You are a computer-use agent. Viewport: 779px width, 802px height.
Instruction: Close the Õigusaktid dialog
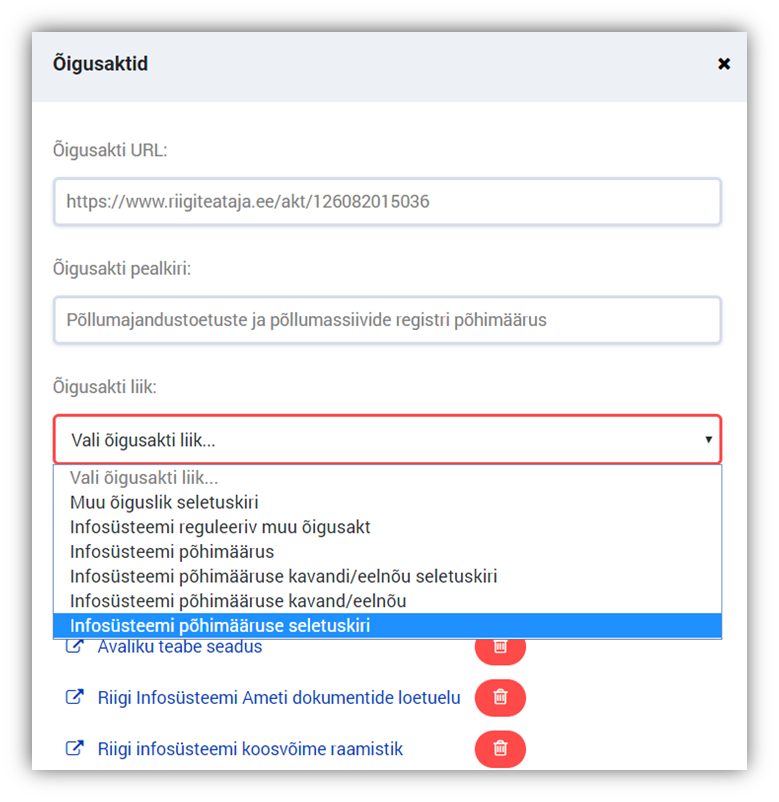(x=724, y=64)
